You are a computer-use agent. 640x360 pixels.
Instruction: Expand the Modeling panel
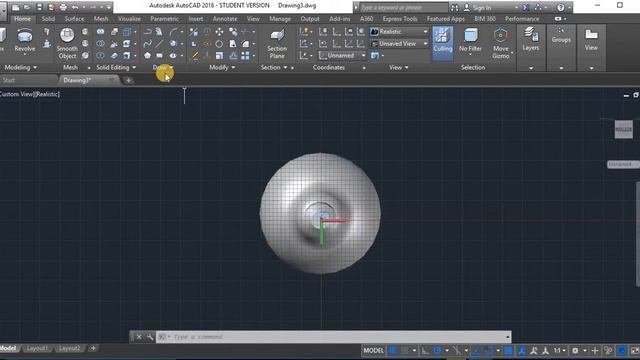tap(21, 67)
